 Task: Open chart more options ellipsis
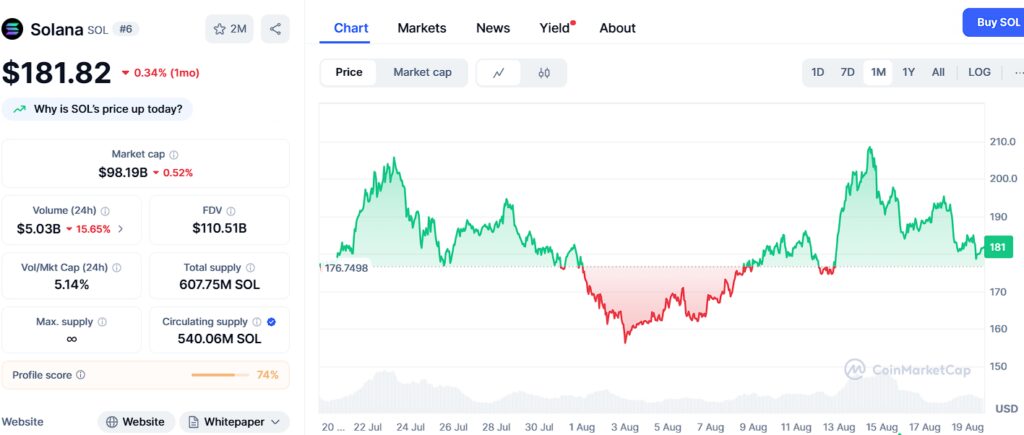pyautogui.click(x=1017, y=73)
